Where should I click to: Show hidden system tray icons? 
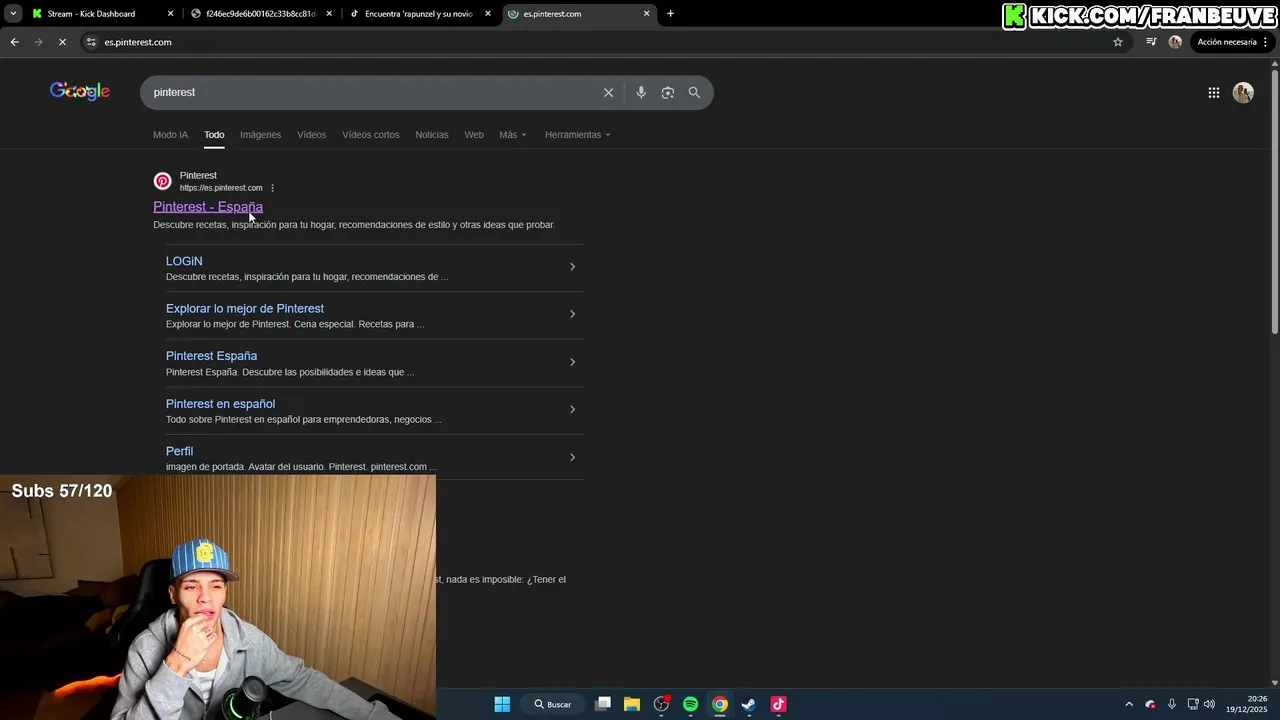[x=1129, y=704]
